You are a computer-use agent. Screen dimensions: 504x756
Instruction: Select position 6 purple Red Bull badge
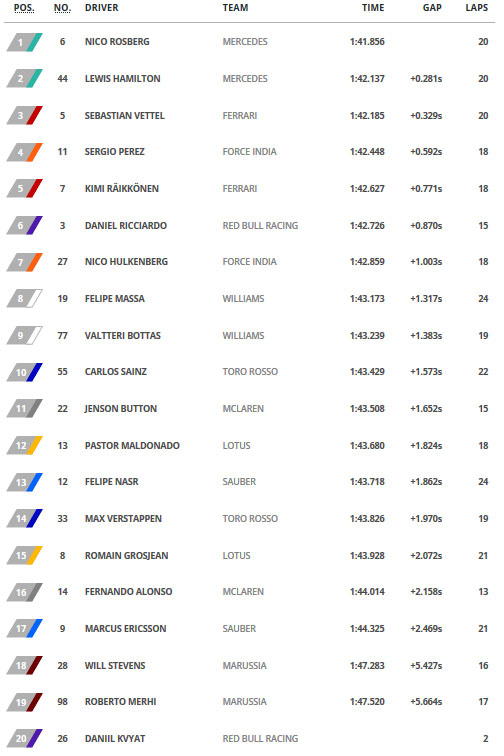pyautogui.click(x=25, y=226)
